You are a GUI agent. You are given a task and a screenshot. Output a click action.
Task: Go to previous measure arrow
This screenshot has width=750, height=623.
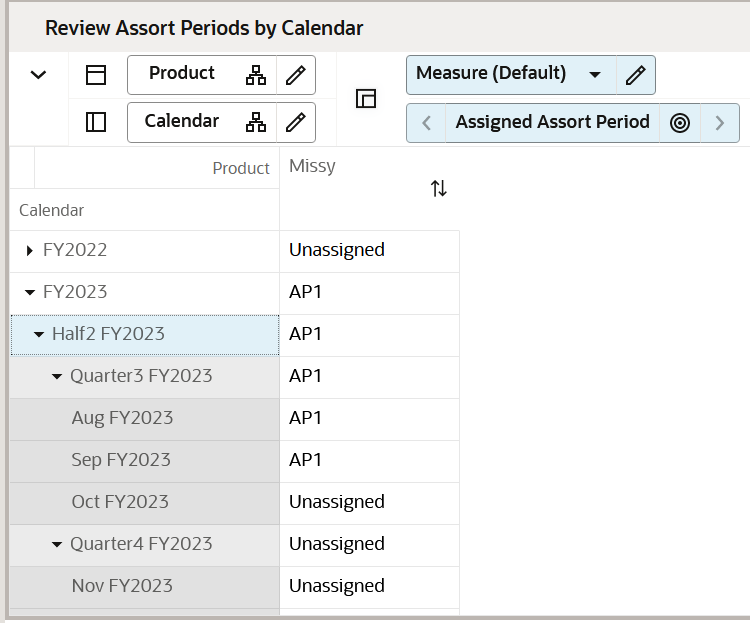click(427, 123)
